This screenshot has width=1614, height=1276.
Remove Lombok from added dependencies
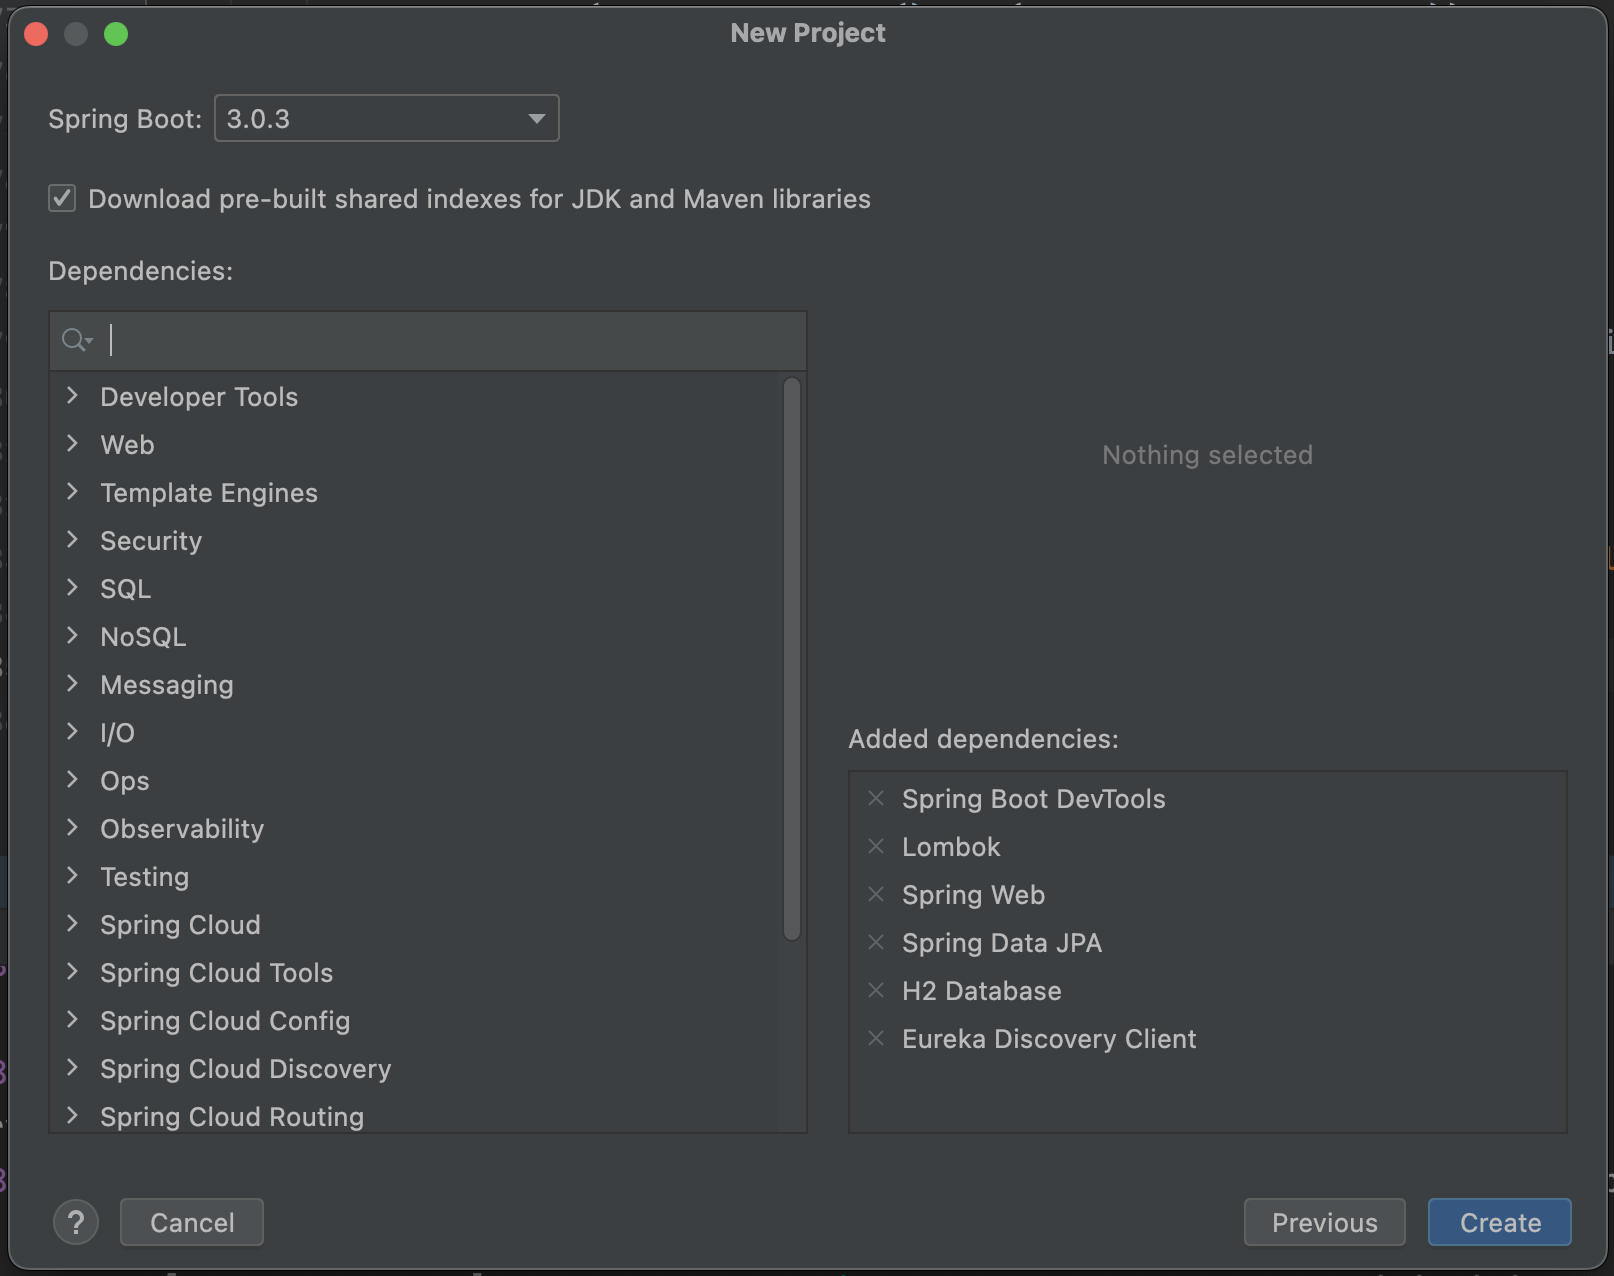coord(876,846)
